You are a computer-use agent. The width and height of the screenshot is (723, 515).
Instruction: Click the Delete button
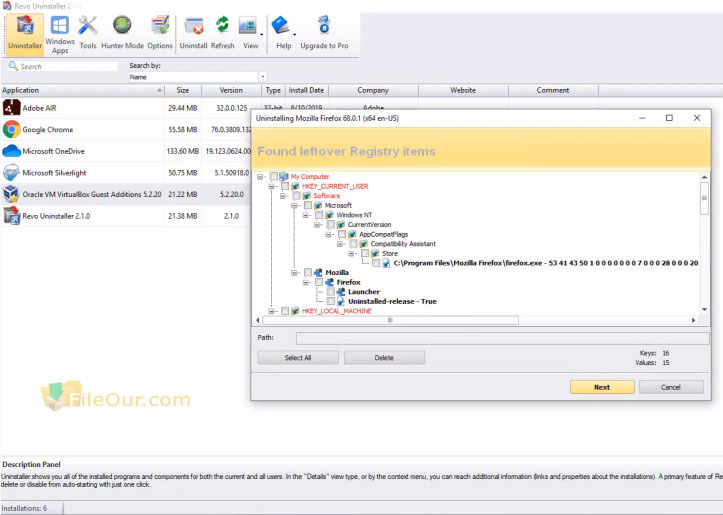coord(384,358)
